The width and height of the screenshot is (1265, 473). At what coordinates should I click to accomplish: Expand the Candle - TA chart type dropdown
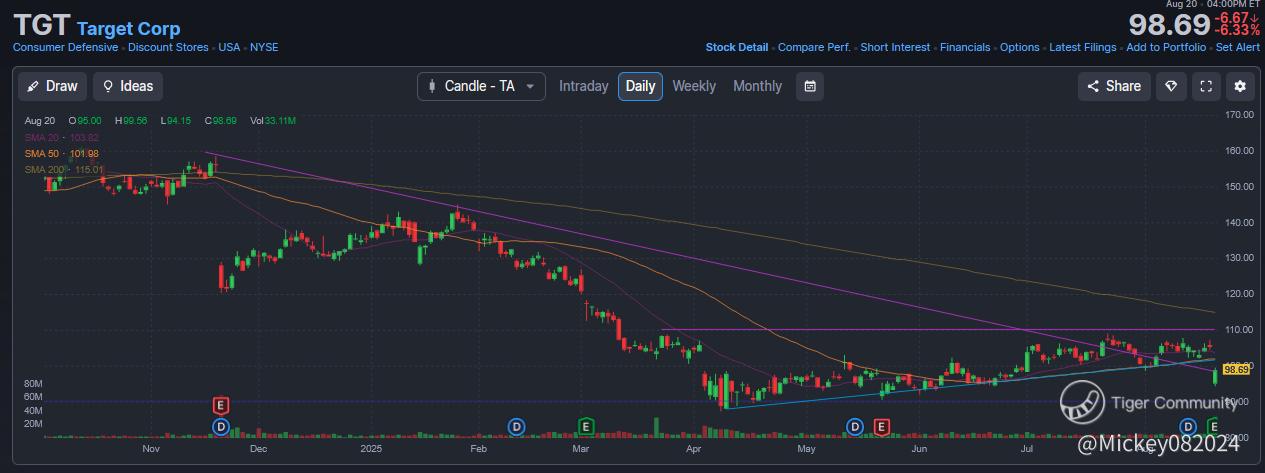pos(482,86)
